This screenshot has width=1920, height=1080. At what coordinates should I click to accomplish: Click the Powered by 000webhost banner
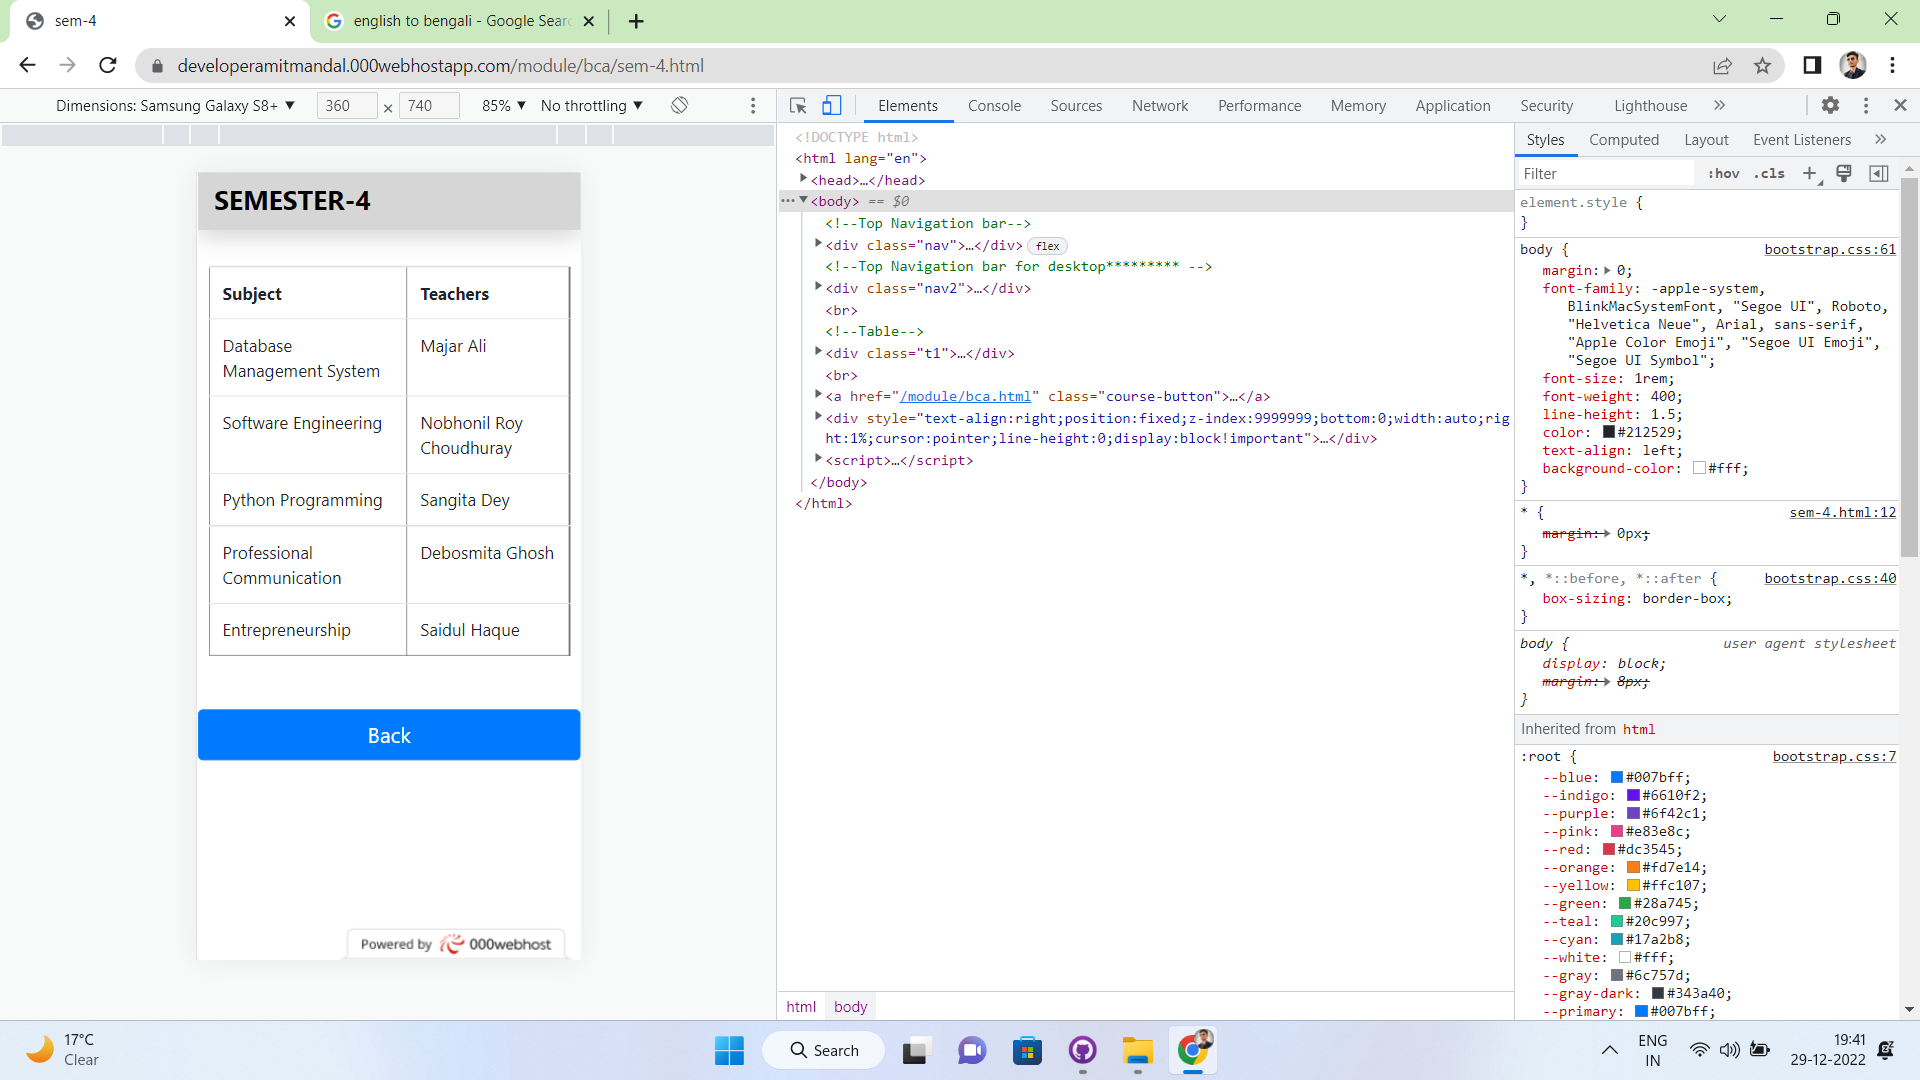click(456, 944)
